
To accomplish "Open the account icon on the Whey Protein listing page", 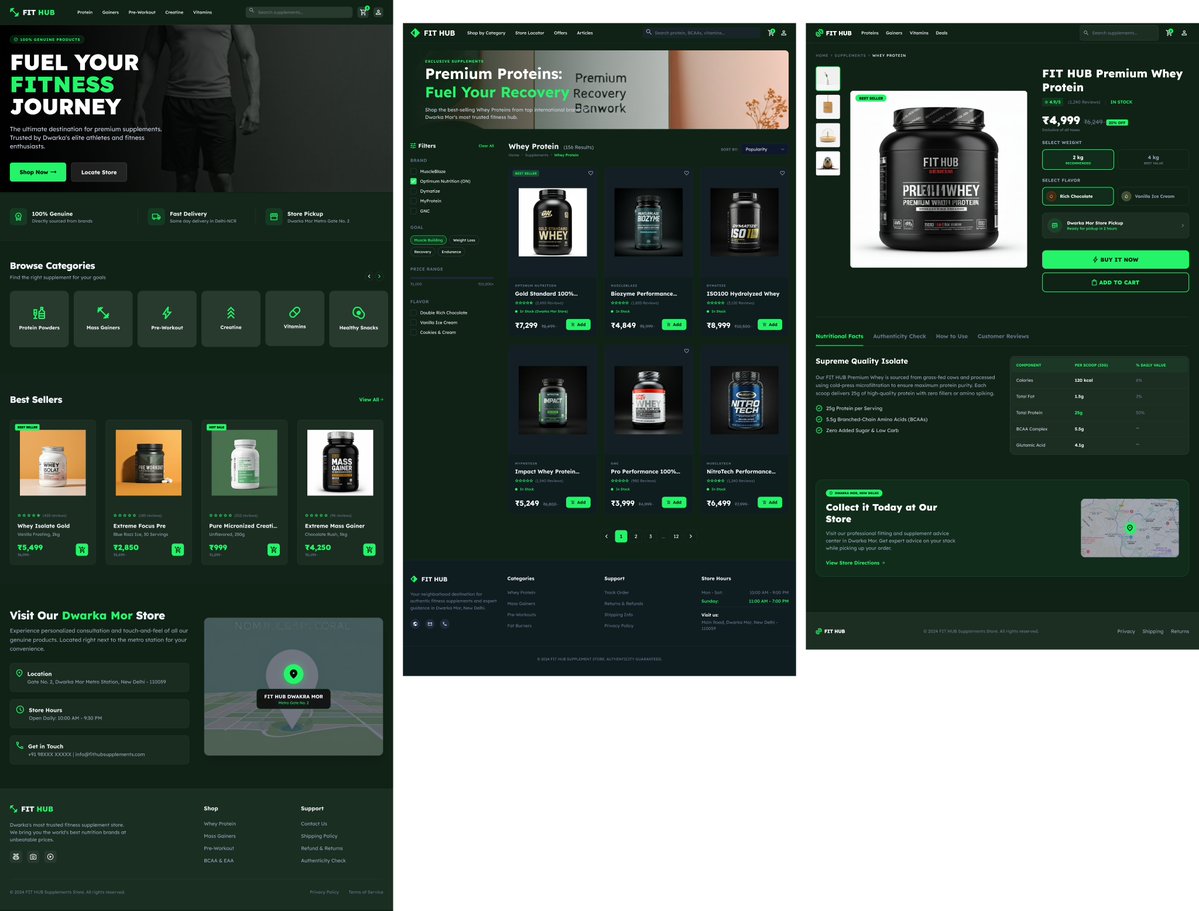I will coord(783,32).
